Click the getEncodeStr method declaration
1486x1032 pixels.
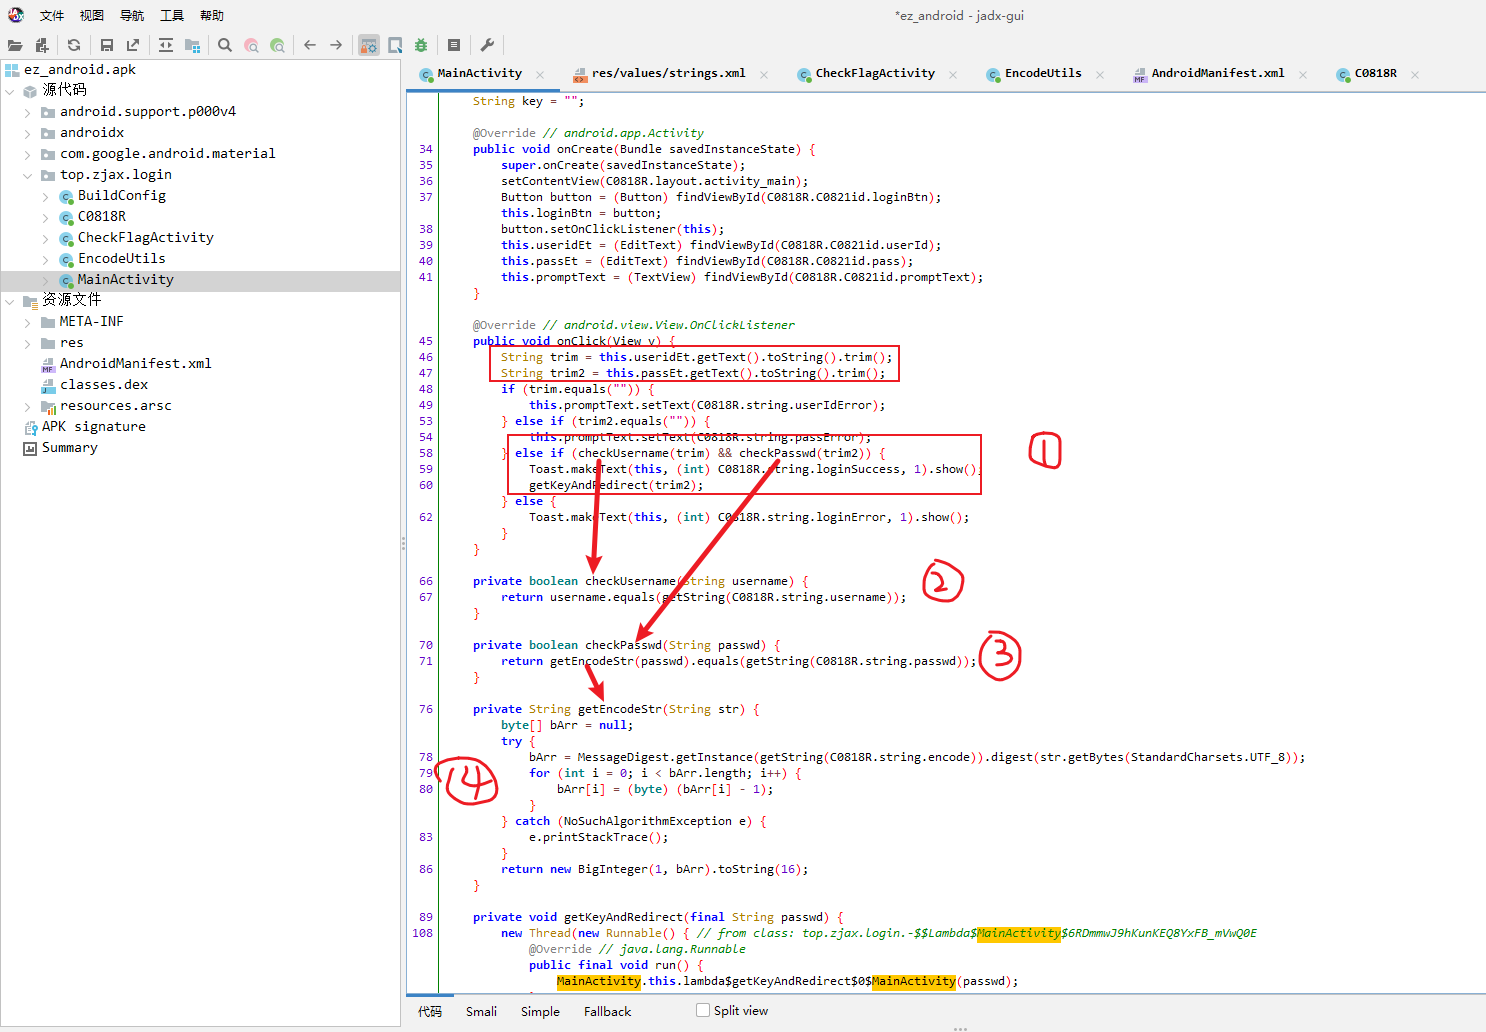616,709
